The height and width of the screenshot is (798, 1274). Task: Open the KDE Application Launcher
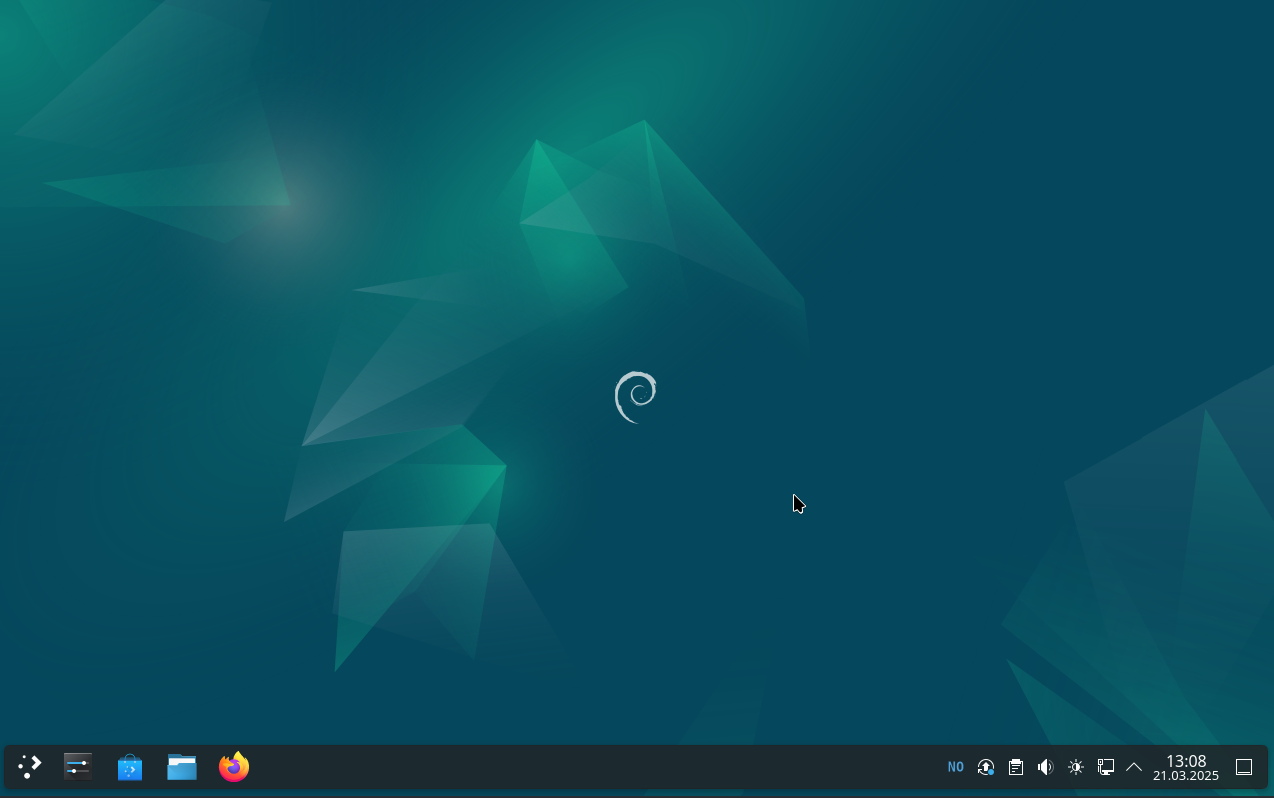[30, 767]
